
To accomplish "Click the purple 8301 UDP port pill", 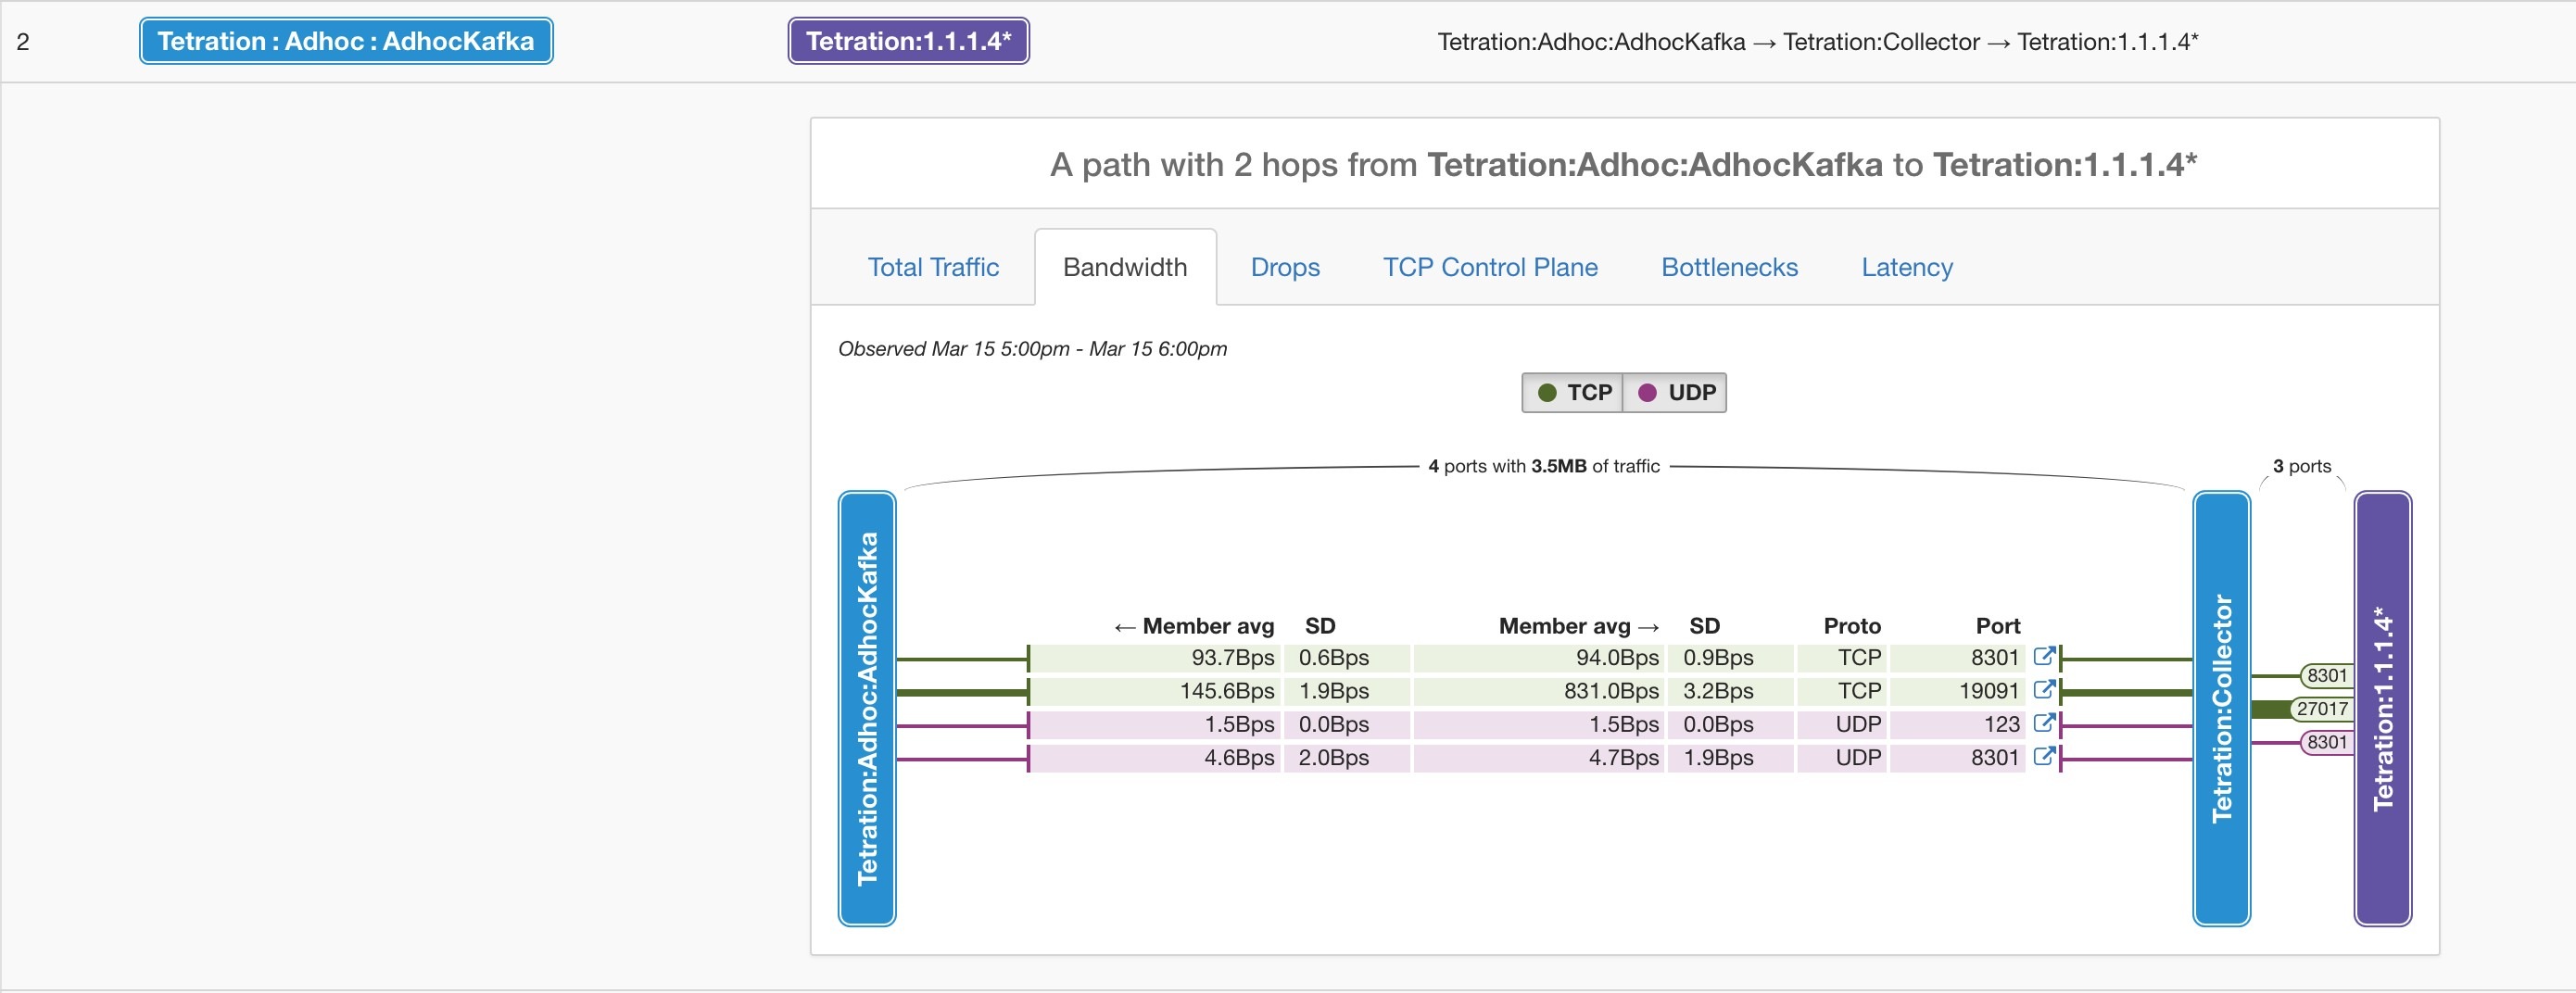I will pyautogui.click(x=2326, y=742).
